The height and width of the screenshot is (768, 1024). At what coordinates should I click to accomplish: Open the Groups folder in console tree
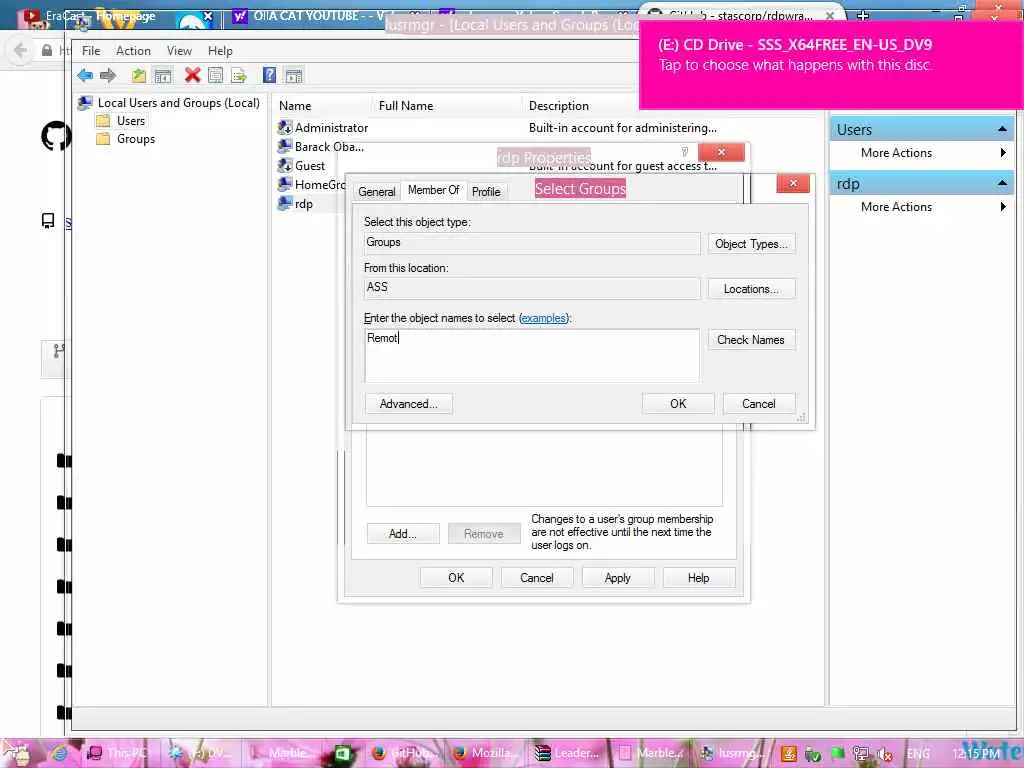(x=136, y=139)
